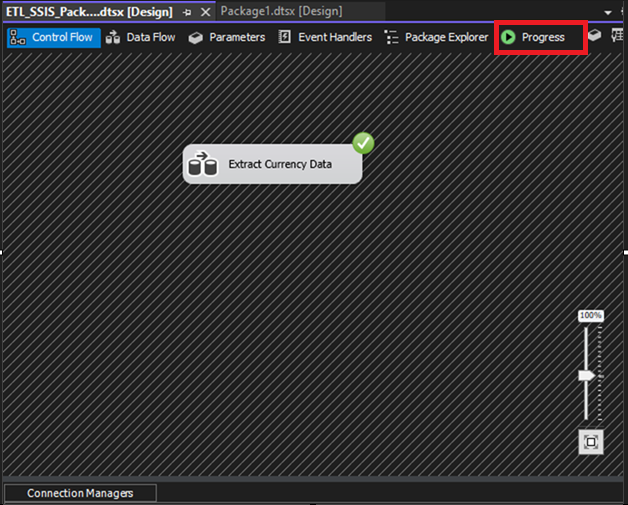
Task: Click the zoom slider handle
Action: tap(586, 376)
